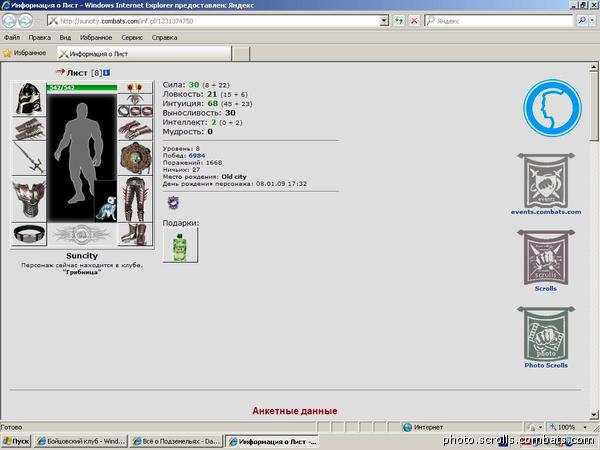Image resolution: width=600 pixels, height=450 pixels.
Task: Click the Побед 6984 wins link
Action: pos(197,155)
